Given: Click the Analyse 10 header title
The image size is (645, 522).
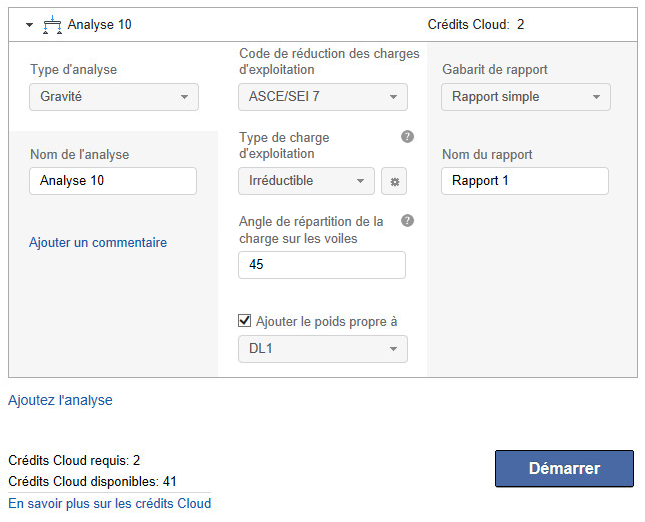Looking at the screenshot, I should coord(99,25).
